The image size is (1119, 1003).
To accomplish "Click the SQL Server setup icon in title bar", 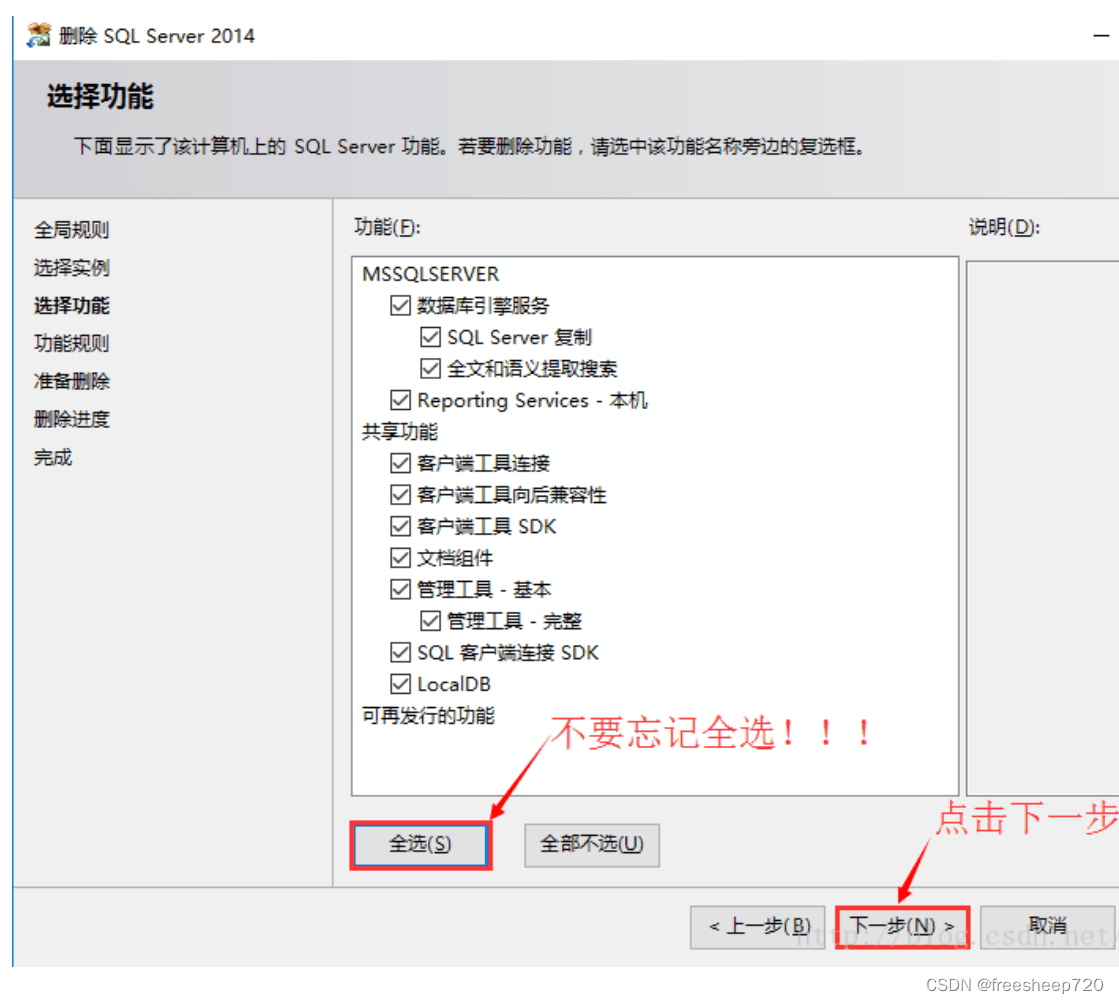I will coord(39,35).
